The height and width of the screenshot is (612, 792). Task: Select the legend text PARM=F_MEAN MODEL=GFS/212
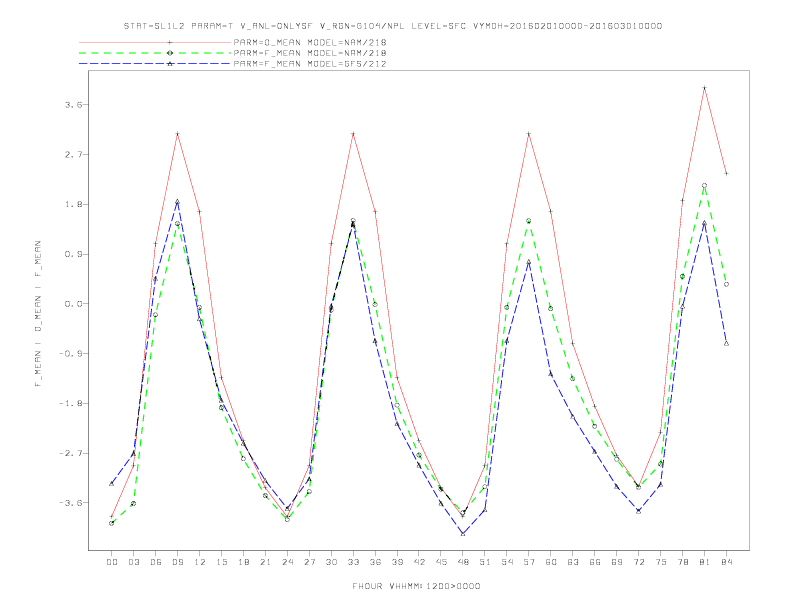pos(310,64)
